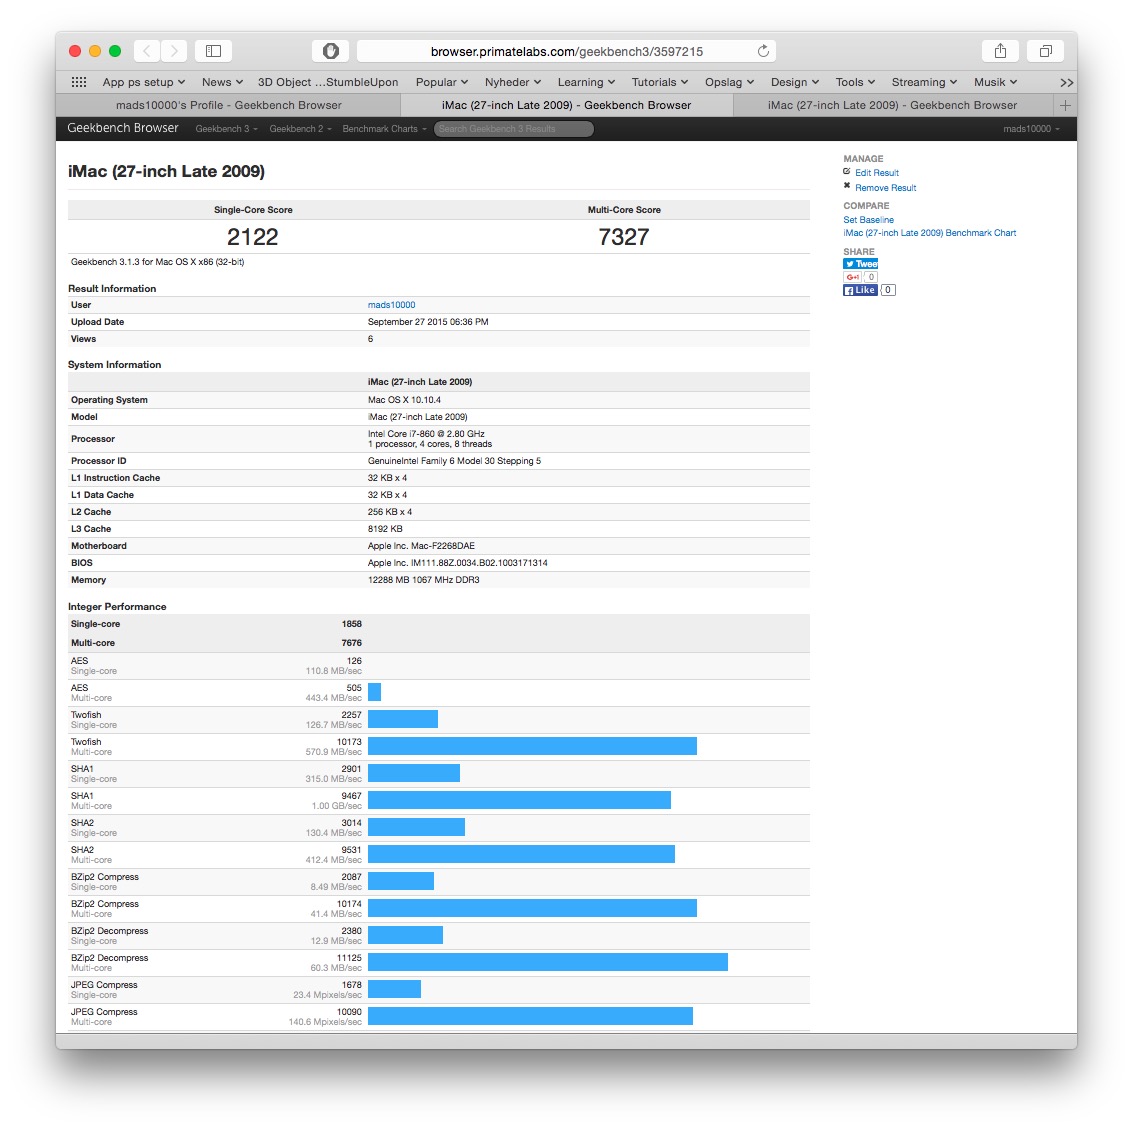Image resolution: width=1133 pixels, height=1129 pixels.
Task: Close the Safari window with red button
Action: click(x=75, y=51)
